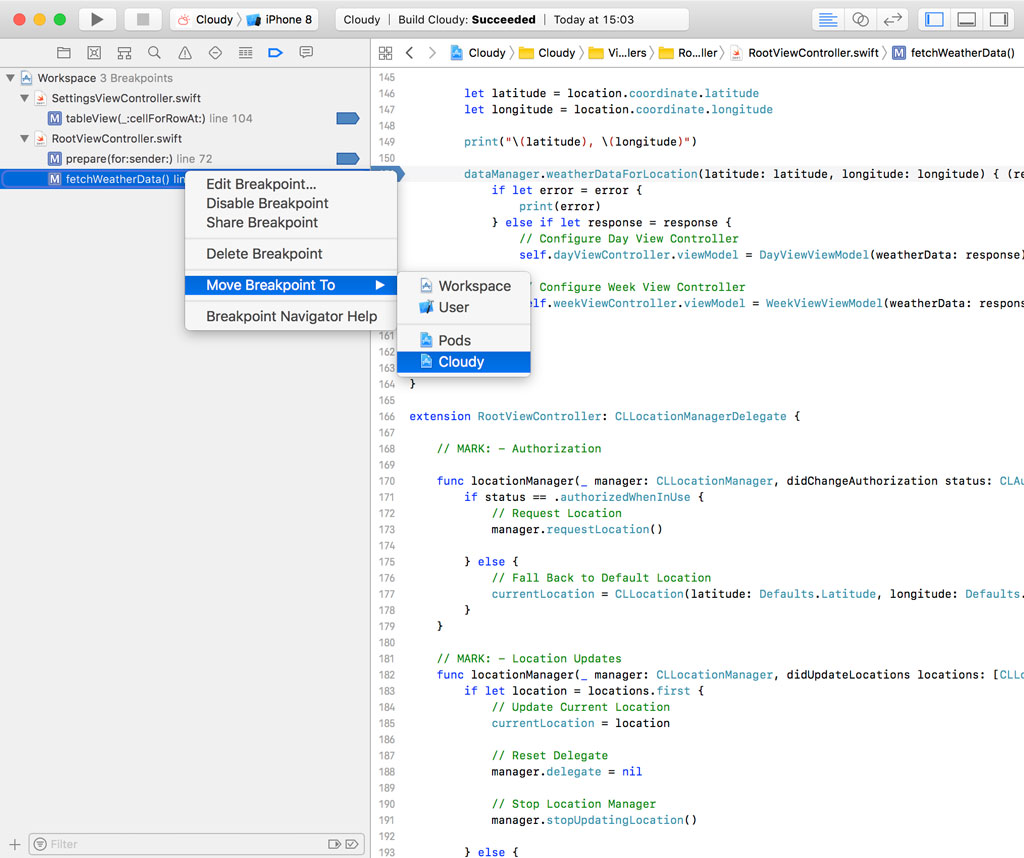Toggle the tableView(_:cellForRowAt:) breakpoint indicator
The image size is (1024, 858).
tap(347, 118)
